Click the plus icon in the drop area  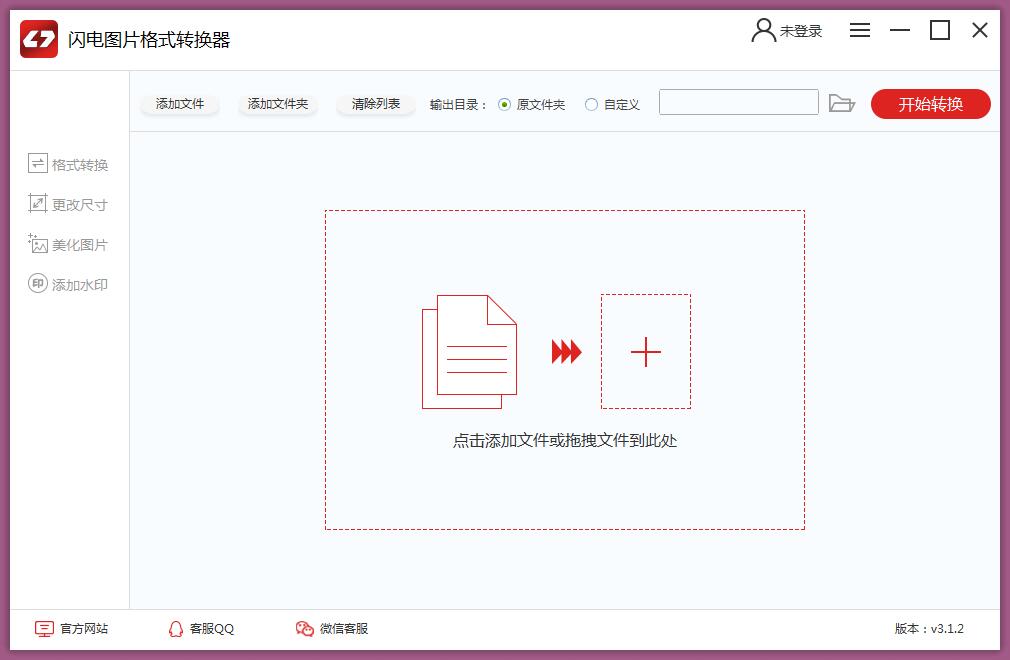[645, 352]
